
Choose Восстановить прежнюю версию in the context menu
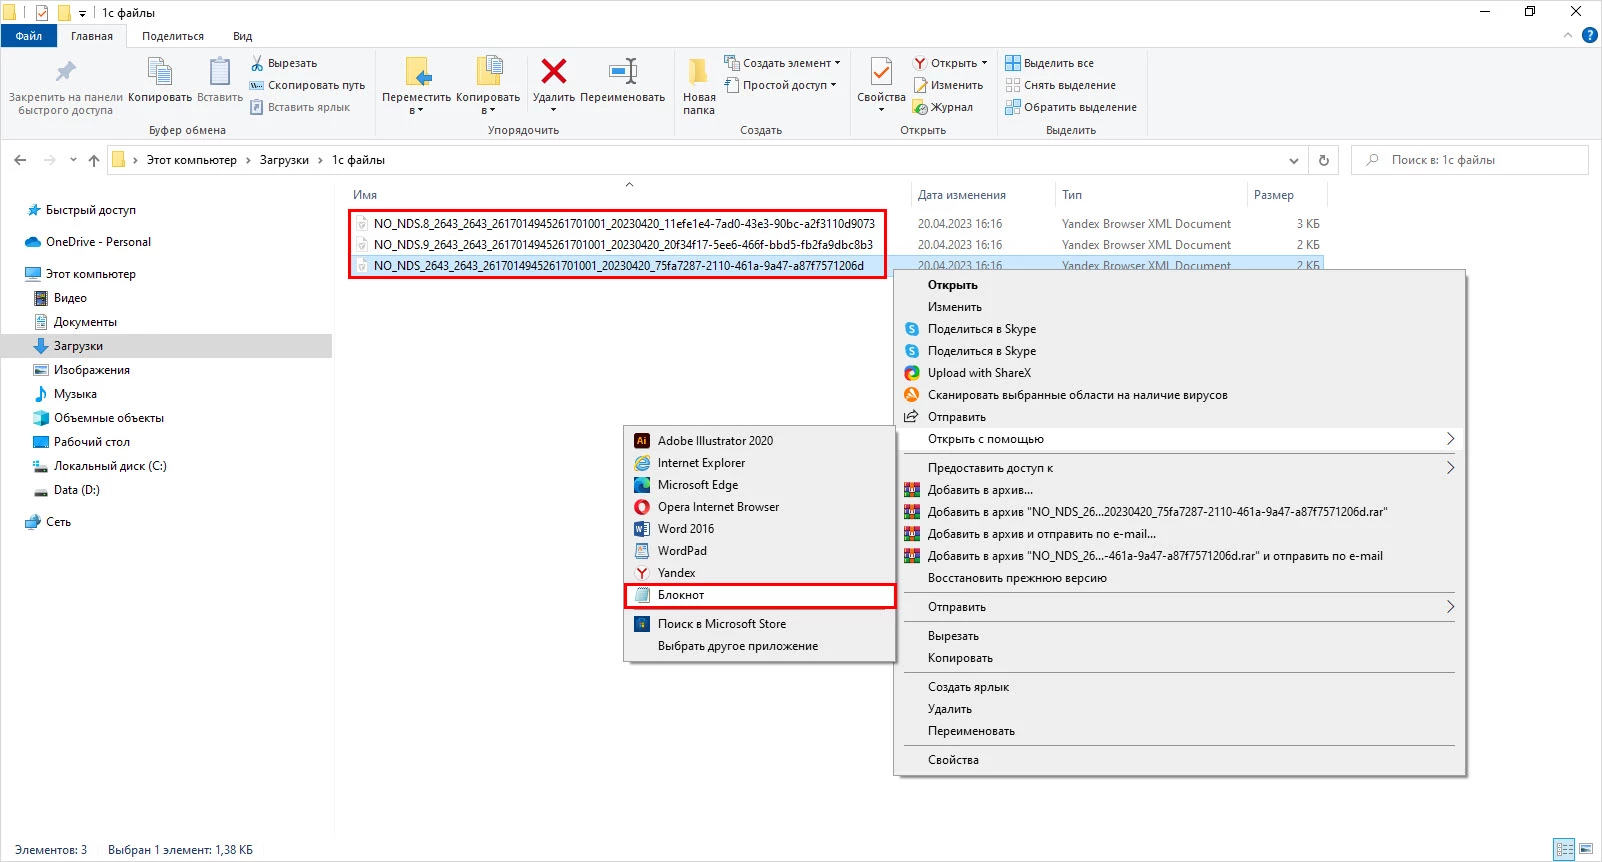[1180, 578]
